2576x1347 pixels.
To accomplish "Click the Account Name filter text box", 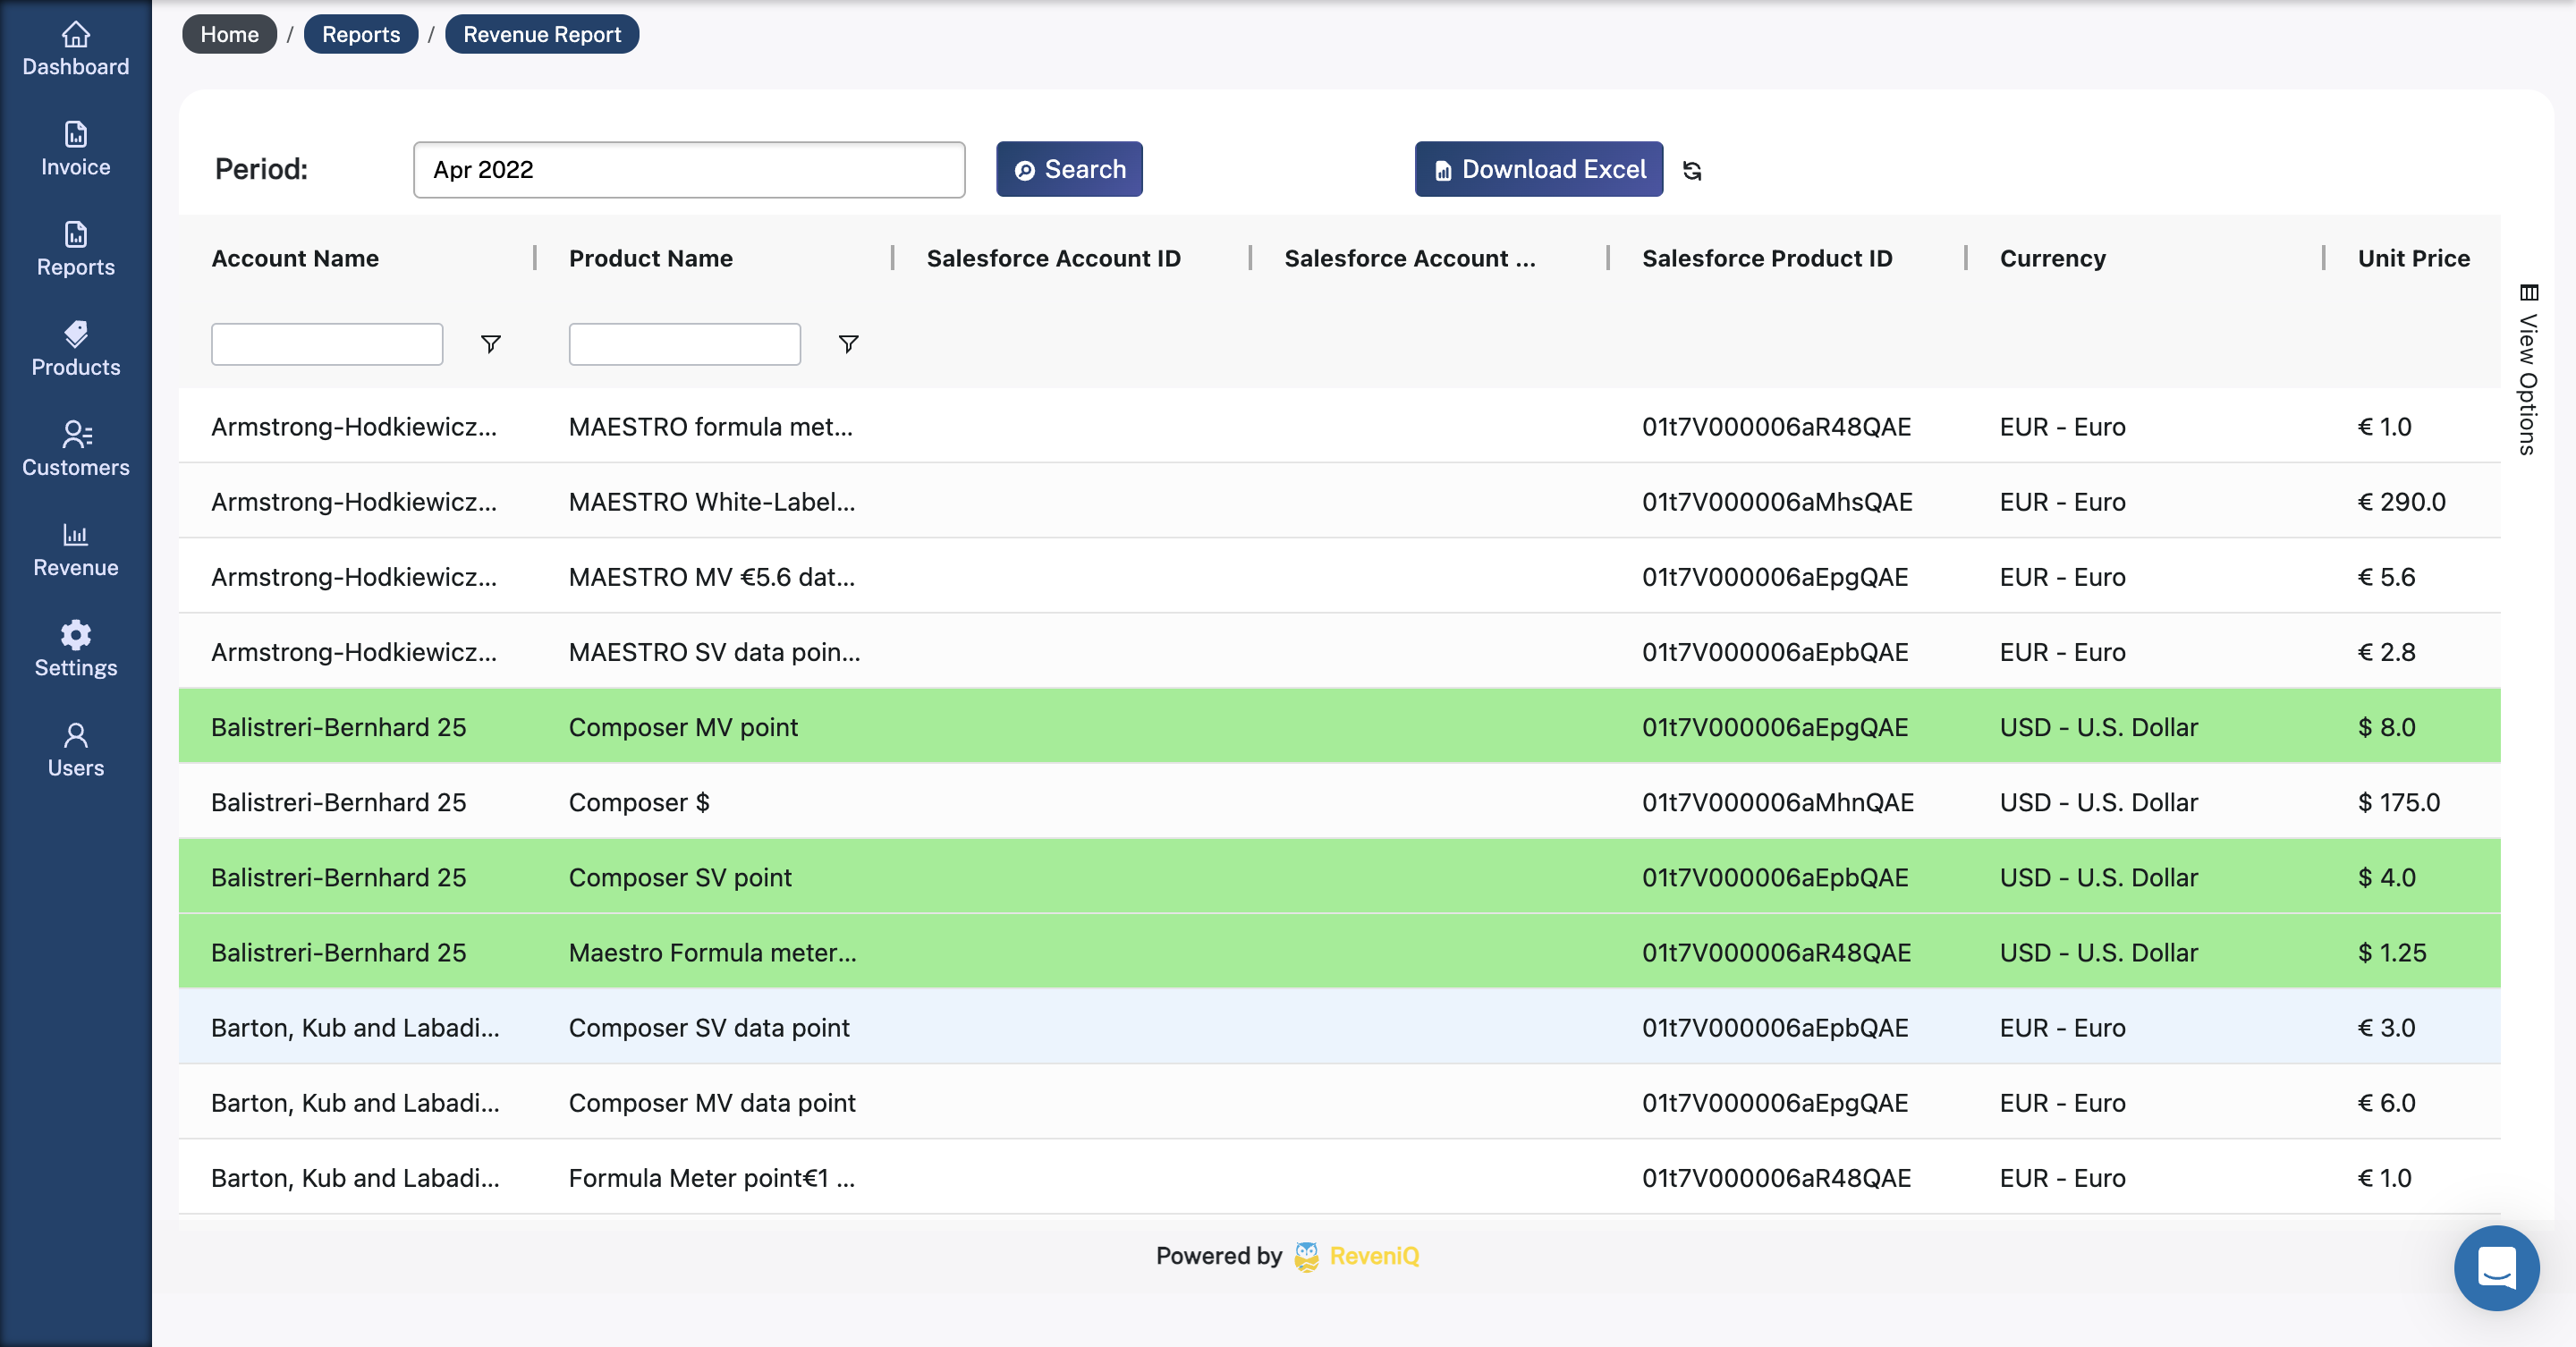I will pos(326,344).
